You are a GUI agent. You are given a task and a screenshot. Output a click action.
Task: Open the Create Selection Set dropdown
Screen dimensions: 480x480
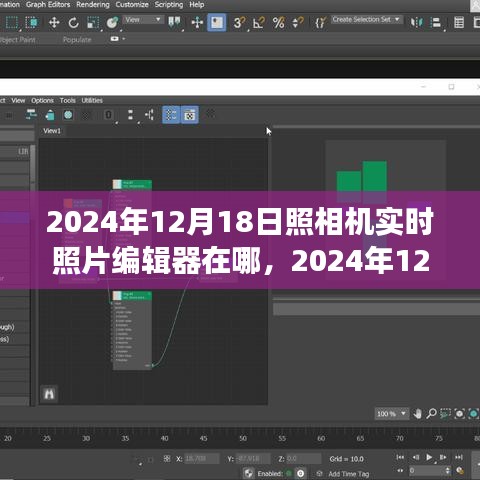tap(367, 20)
